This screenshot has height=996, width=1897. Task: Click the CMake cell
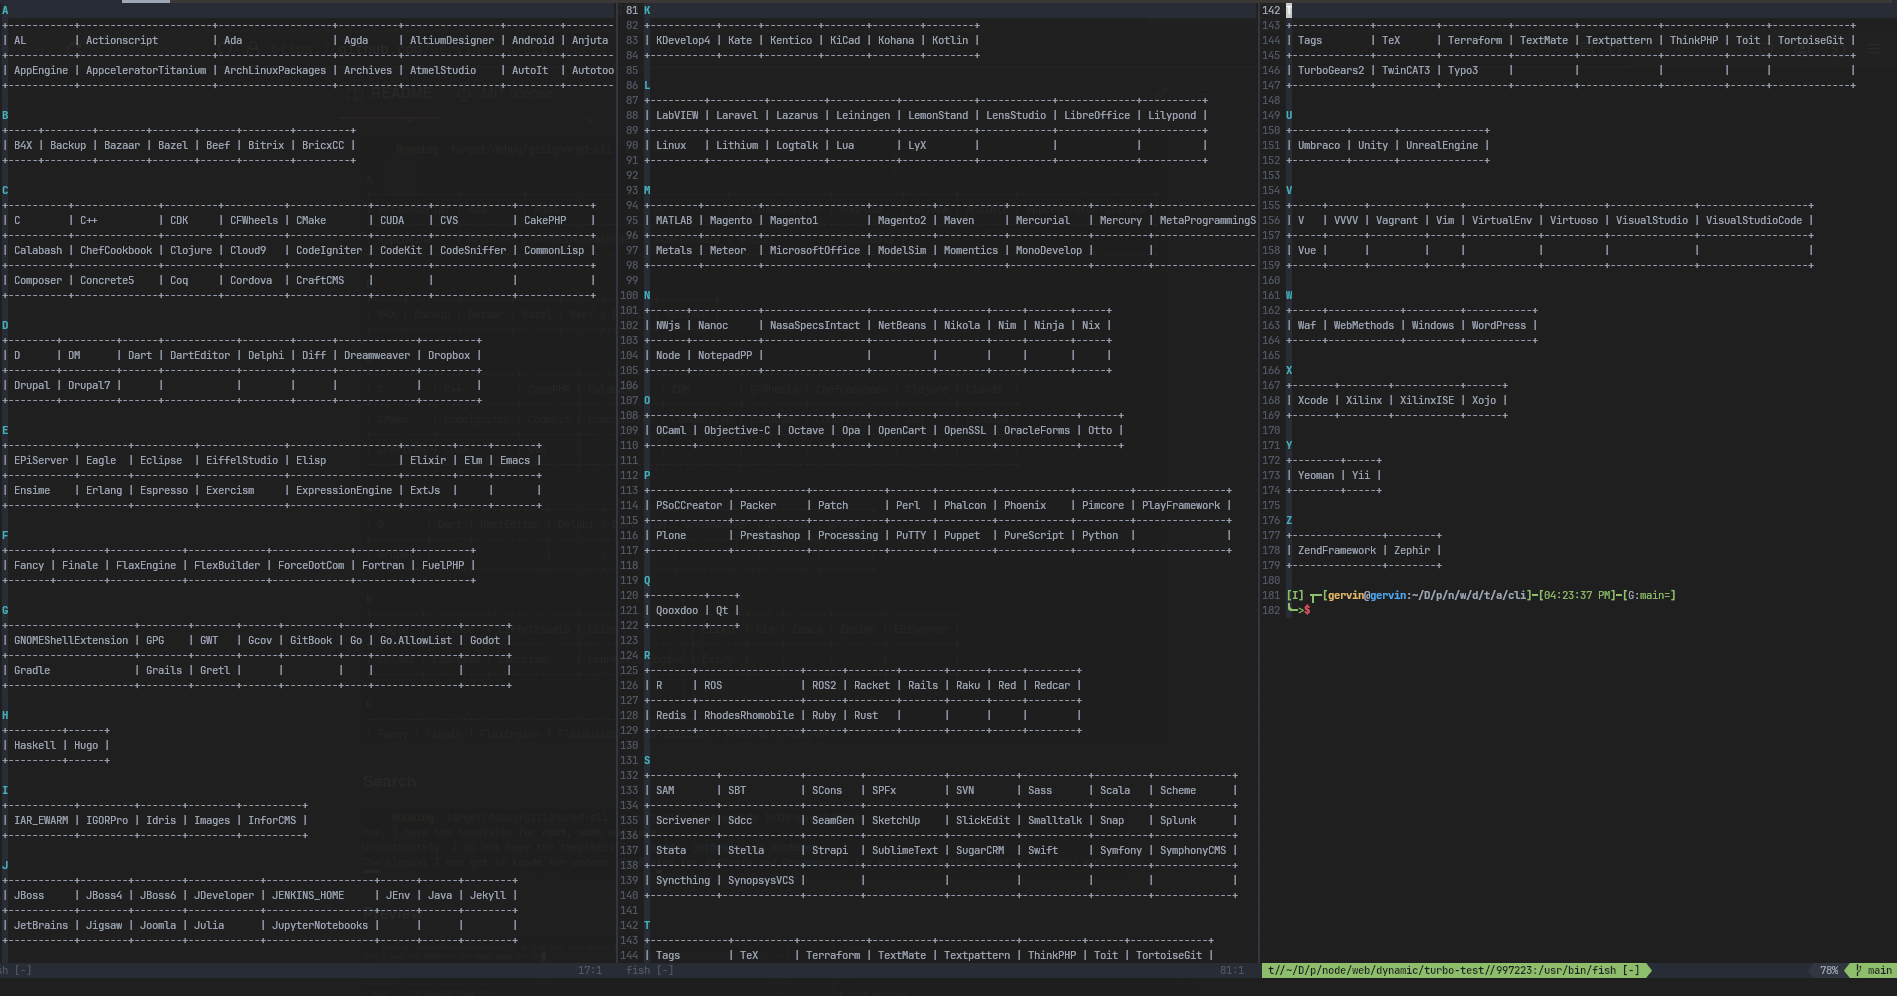(311, 220)
